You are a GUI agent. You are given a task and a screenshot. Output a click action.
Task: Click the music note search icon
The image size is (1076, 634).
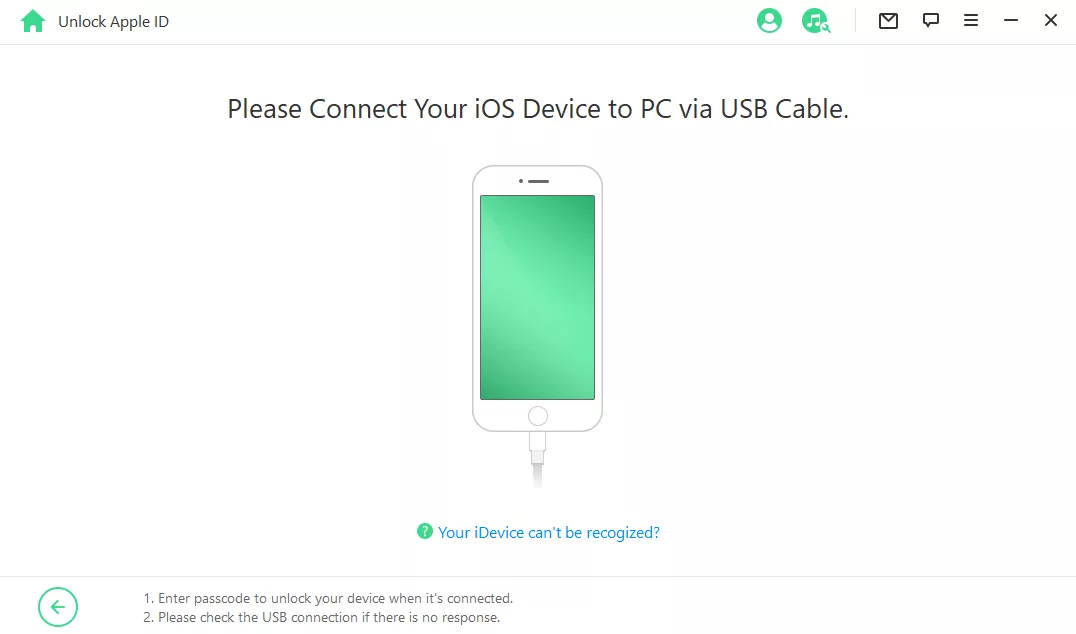(x=815, y=21)
